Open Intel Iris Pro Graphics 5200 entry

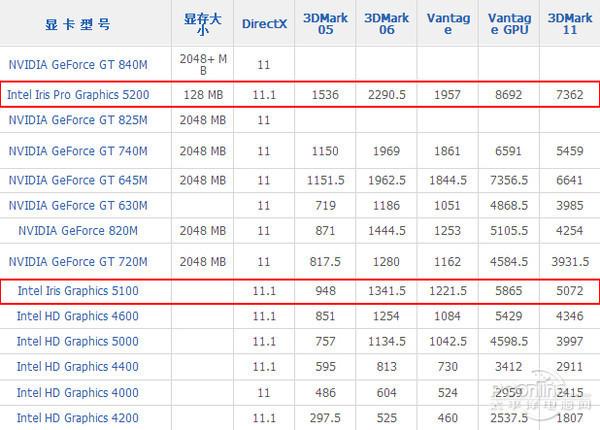tap(78, 94)
